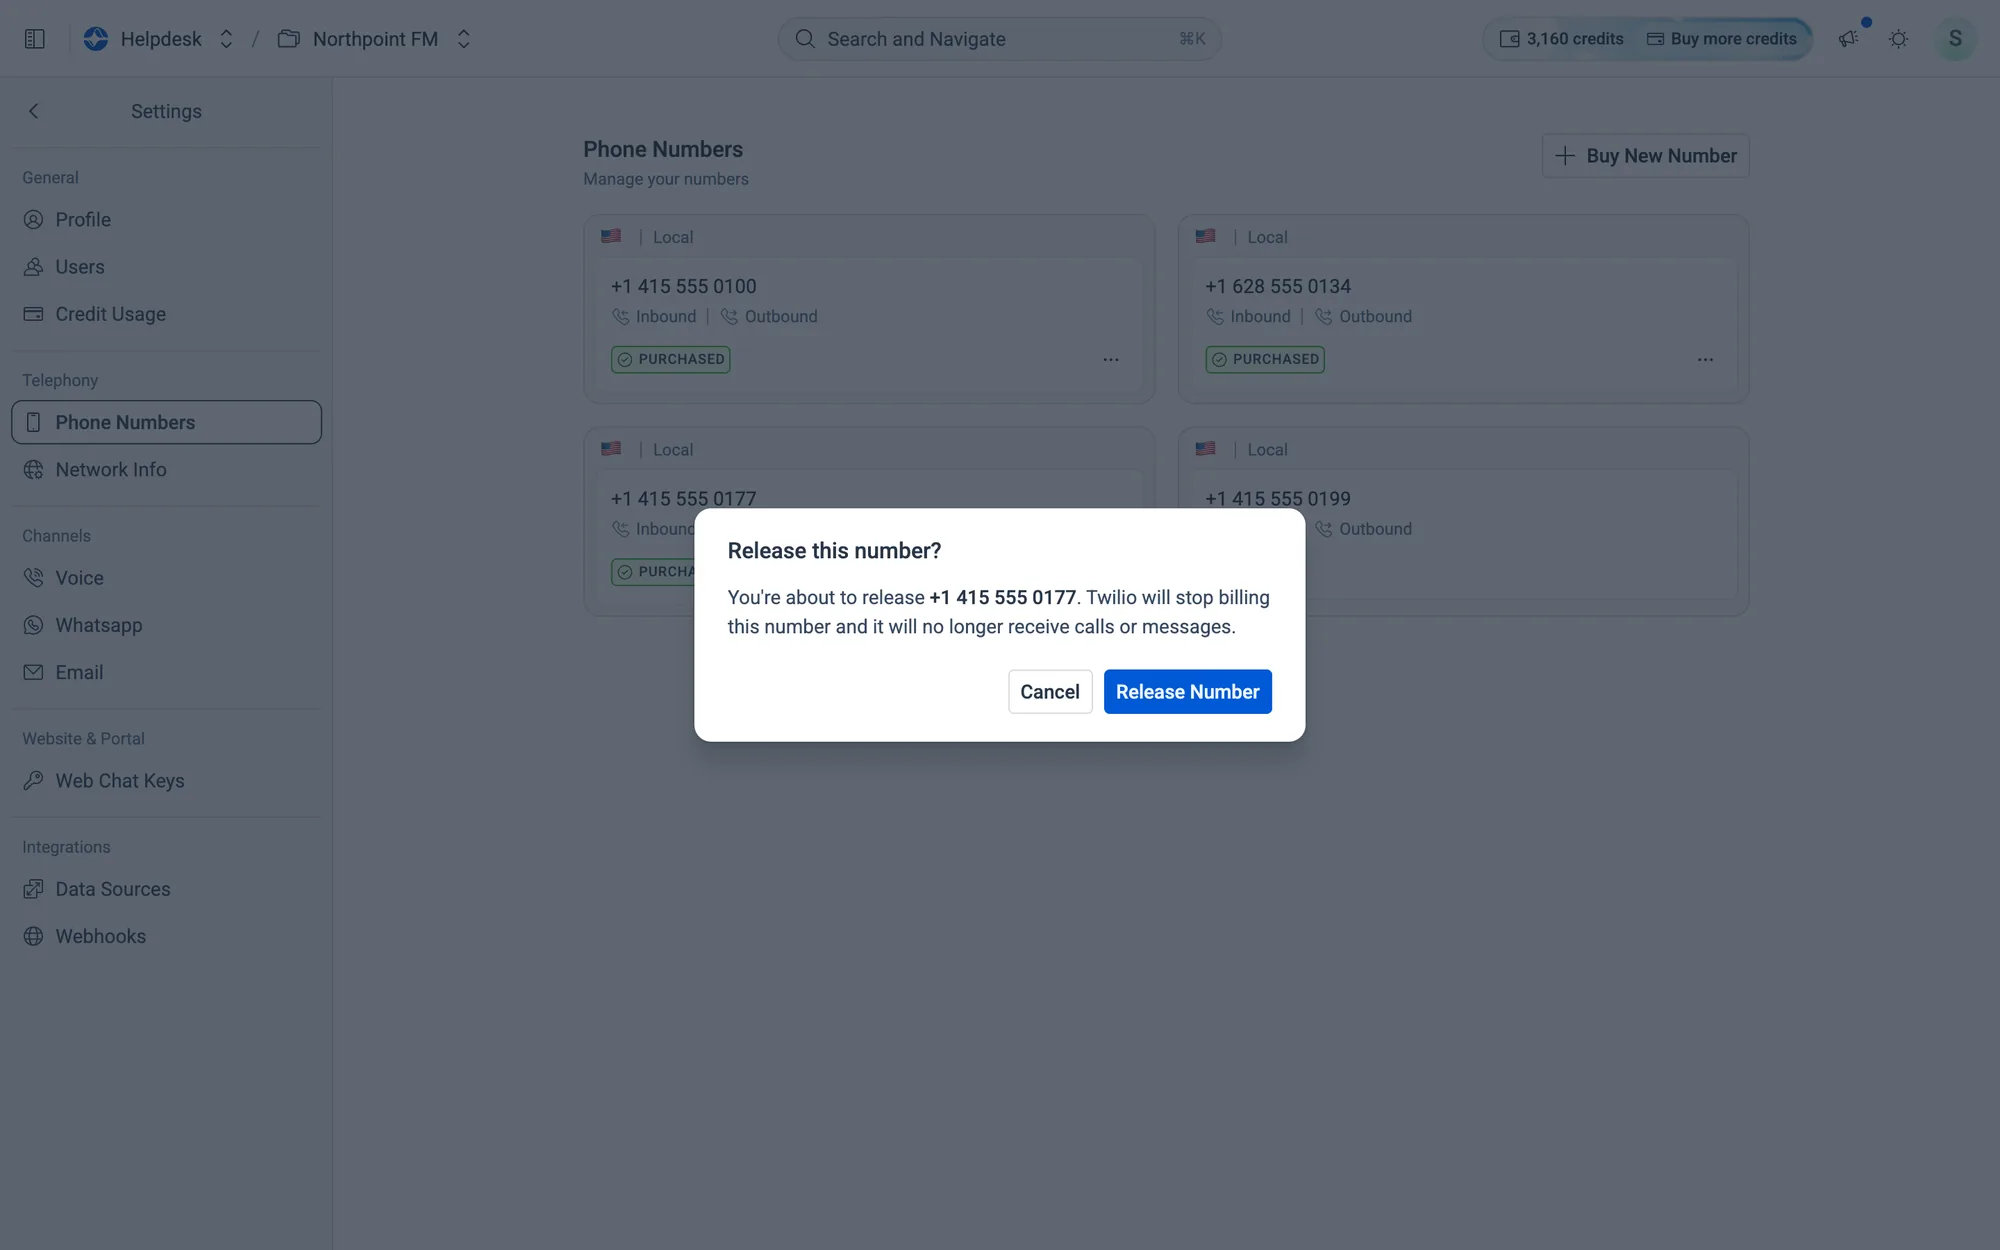
Task: Cancel the release number dialog
Action: 1049,691
